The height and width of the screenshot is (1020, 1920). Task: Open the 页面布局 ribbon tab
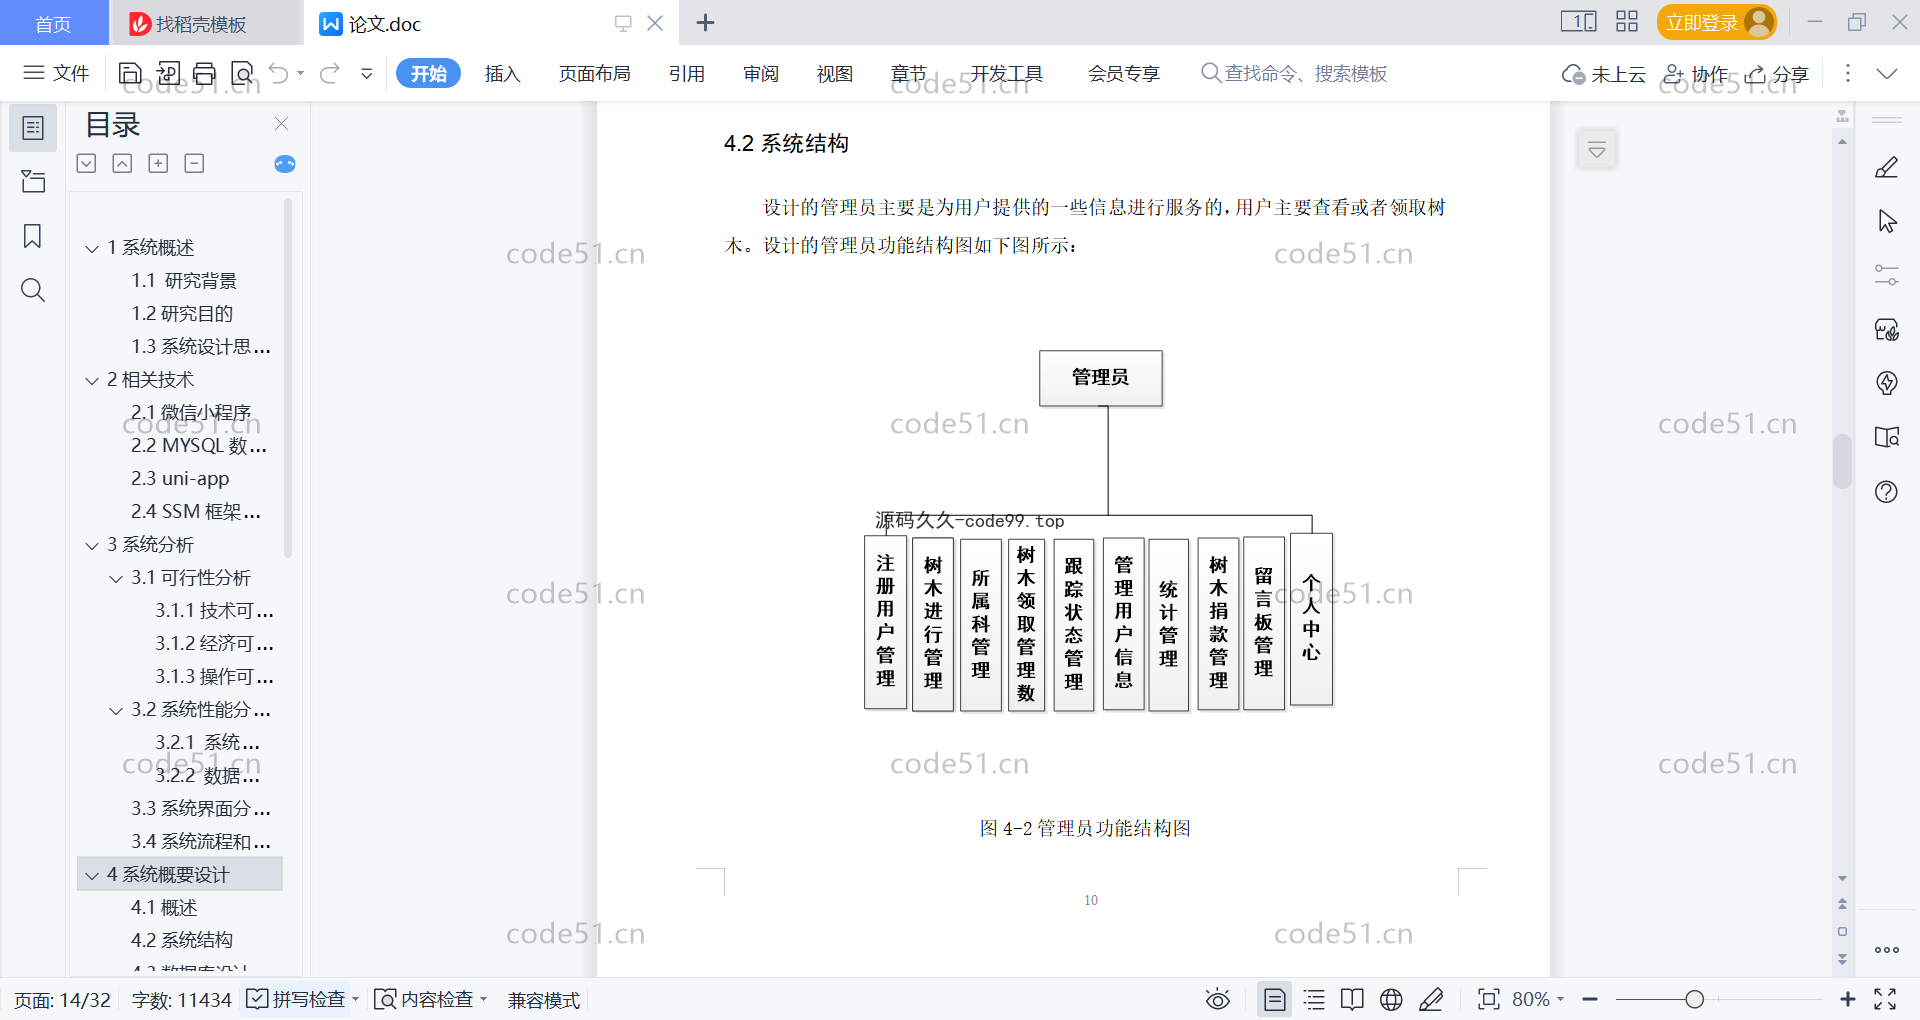click(x=595, y=73)
